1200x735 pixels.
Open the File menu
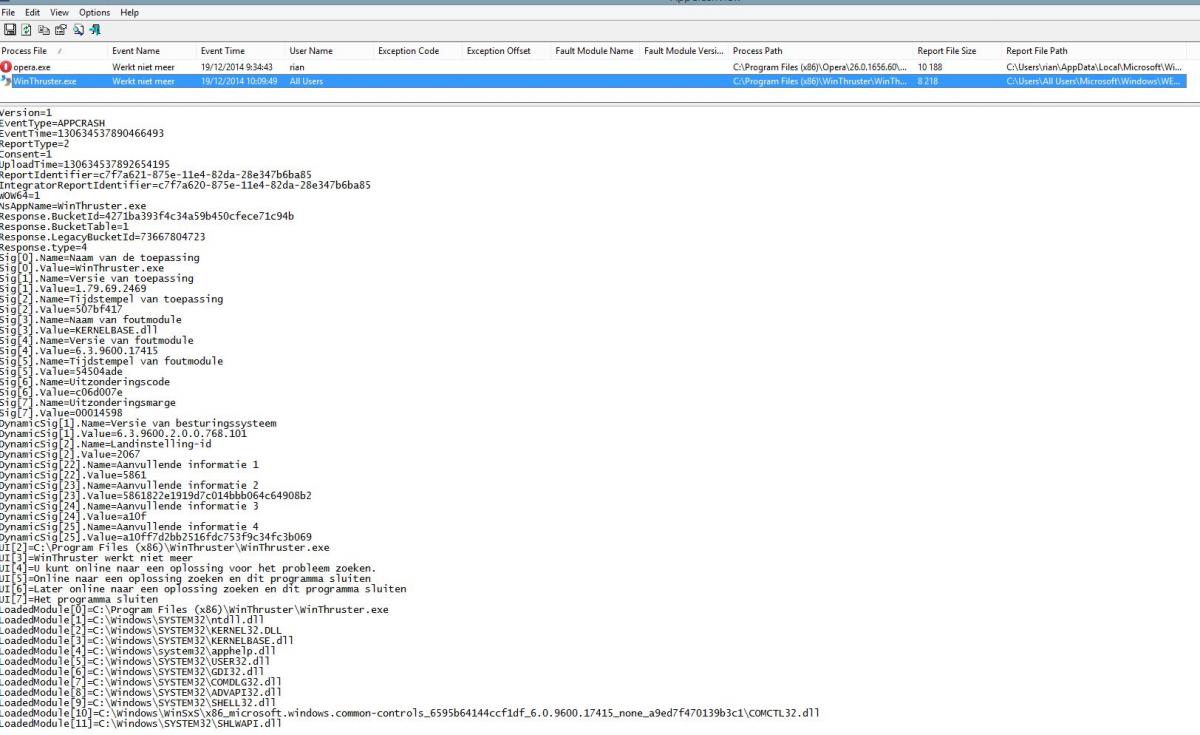coord(9,12)
